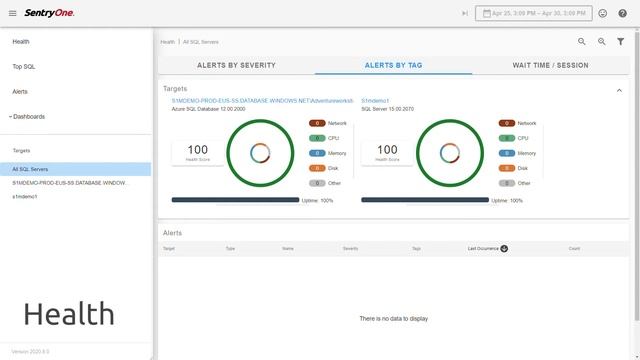Collapse the Targets panel chevron
640x360 pixels.
[619, 90]
